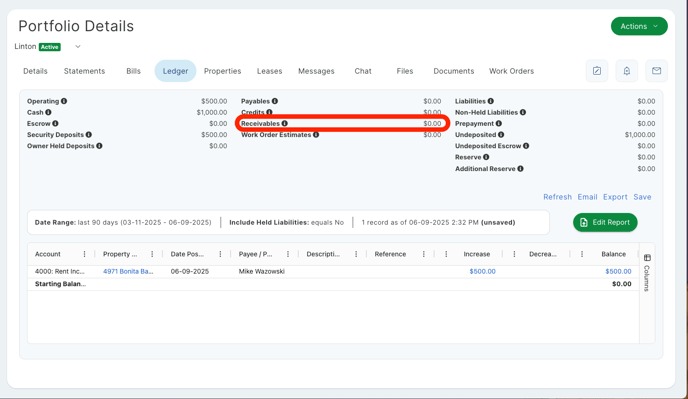Click the Active status badge
Viewport: 688px width, 399px height.
tap(50, 47)
